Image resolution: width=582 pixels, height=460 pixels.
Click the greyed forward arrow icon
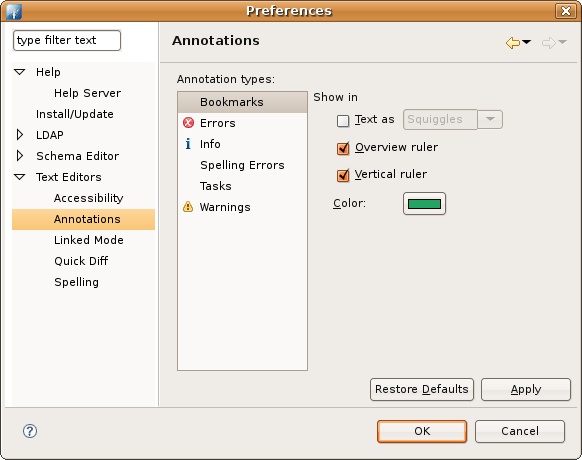tap(549, 43)
